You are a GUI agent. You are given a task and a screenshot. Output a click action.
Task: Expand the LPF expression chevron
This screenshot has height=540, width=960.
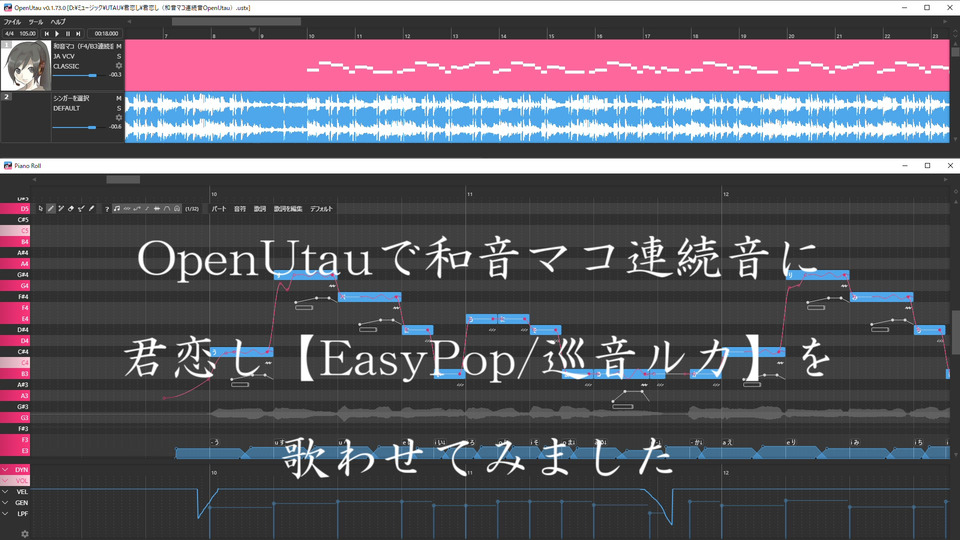click(6, 514)
